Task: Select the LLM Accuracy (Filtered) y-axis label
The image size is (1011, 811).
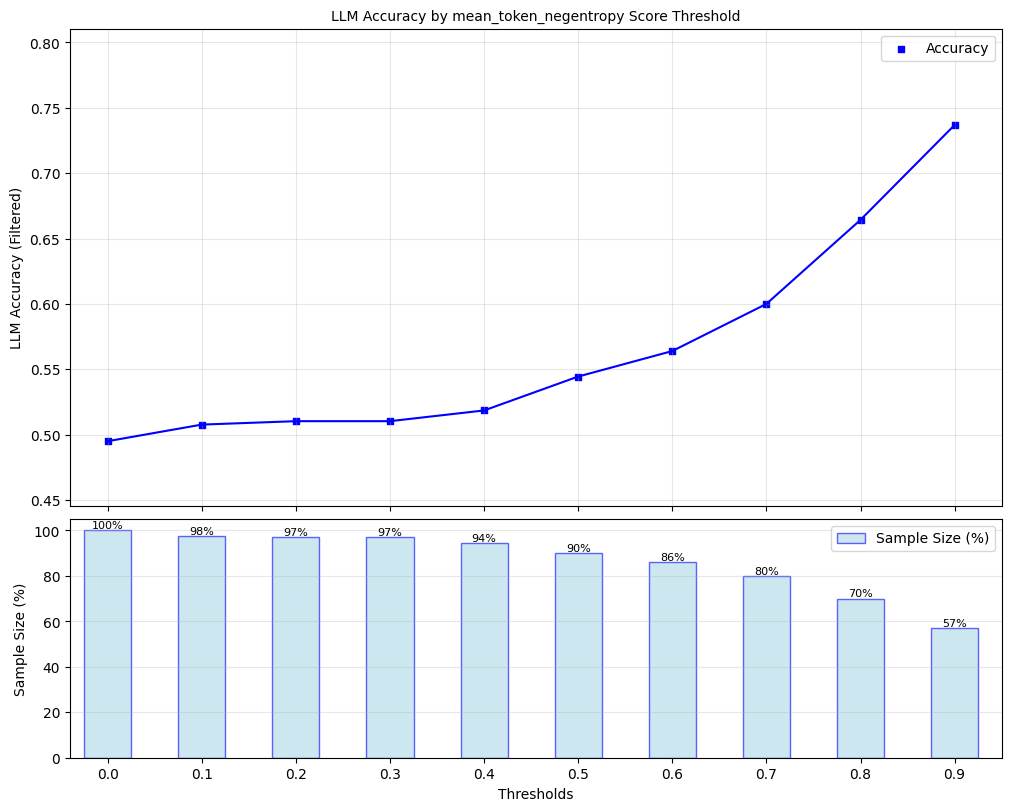Action: click(x=16, y=268)
